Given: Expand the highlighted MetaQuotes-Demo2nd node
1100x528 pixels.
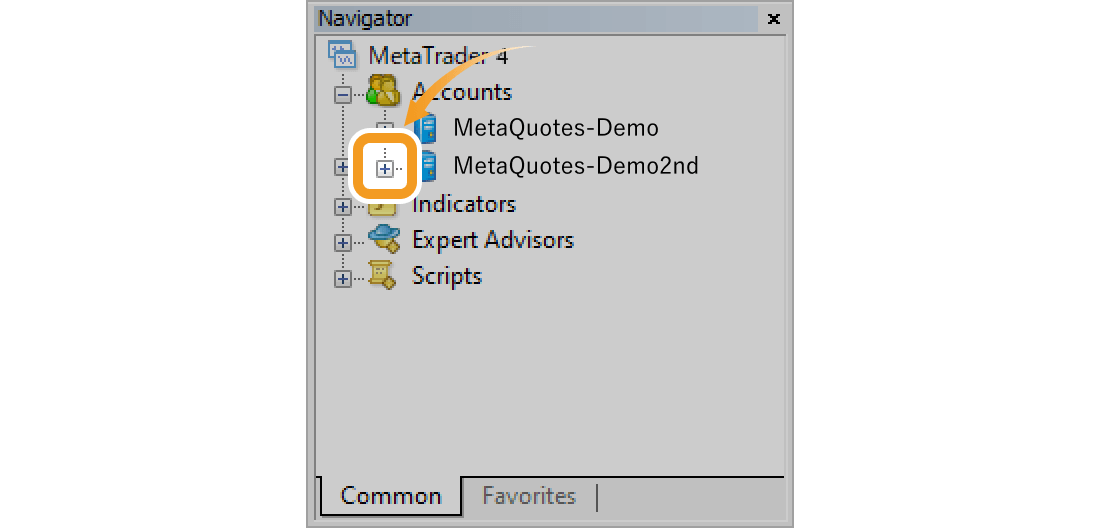Looking at the screenshot, I should [384, 169].
